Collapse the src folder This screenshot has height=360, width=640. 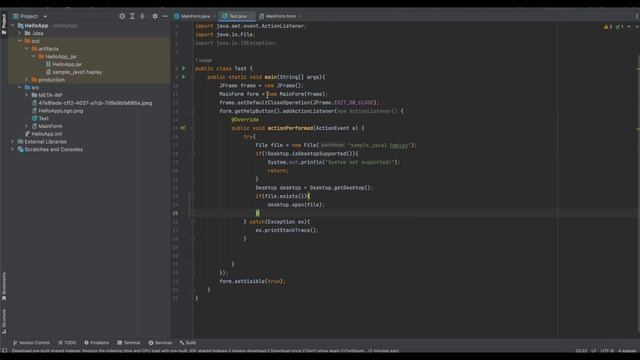20,88
